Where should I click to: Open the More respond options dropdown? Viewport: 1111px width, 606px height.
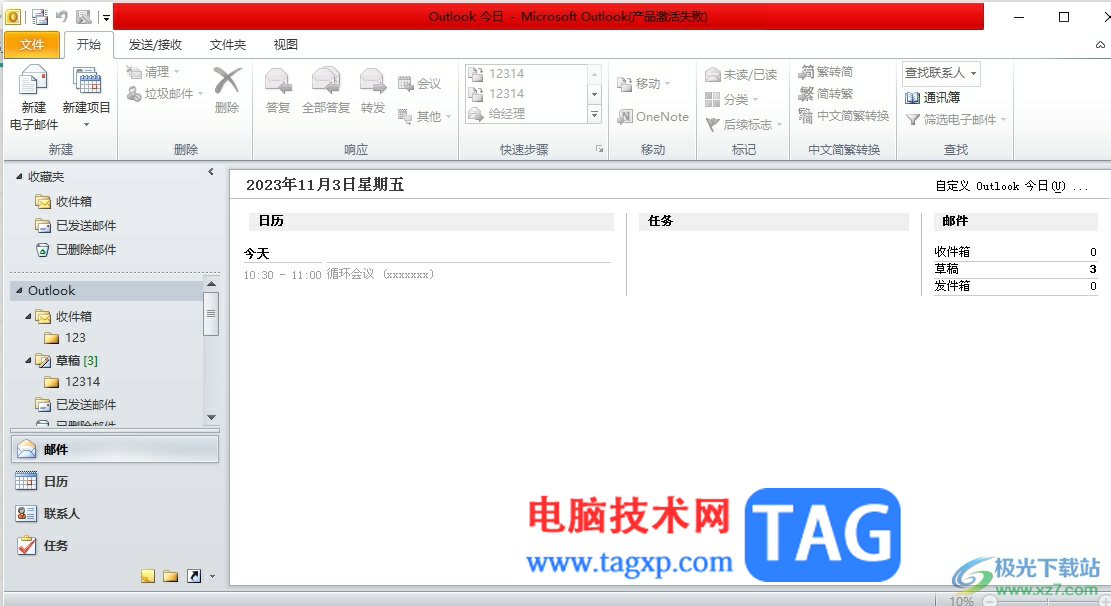(424, 116)
